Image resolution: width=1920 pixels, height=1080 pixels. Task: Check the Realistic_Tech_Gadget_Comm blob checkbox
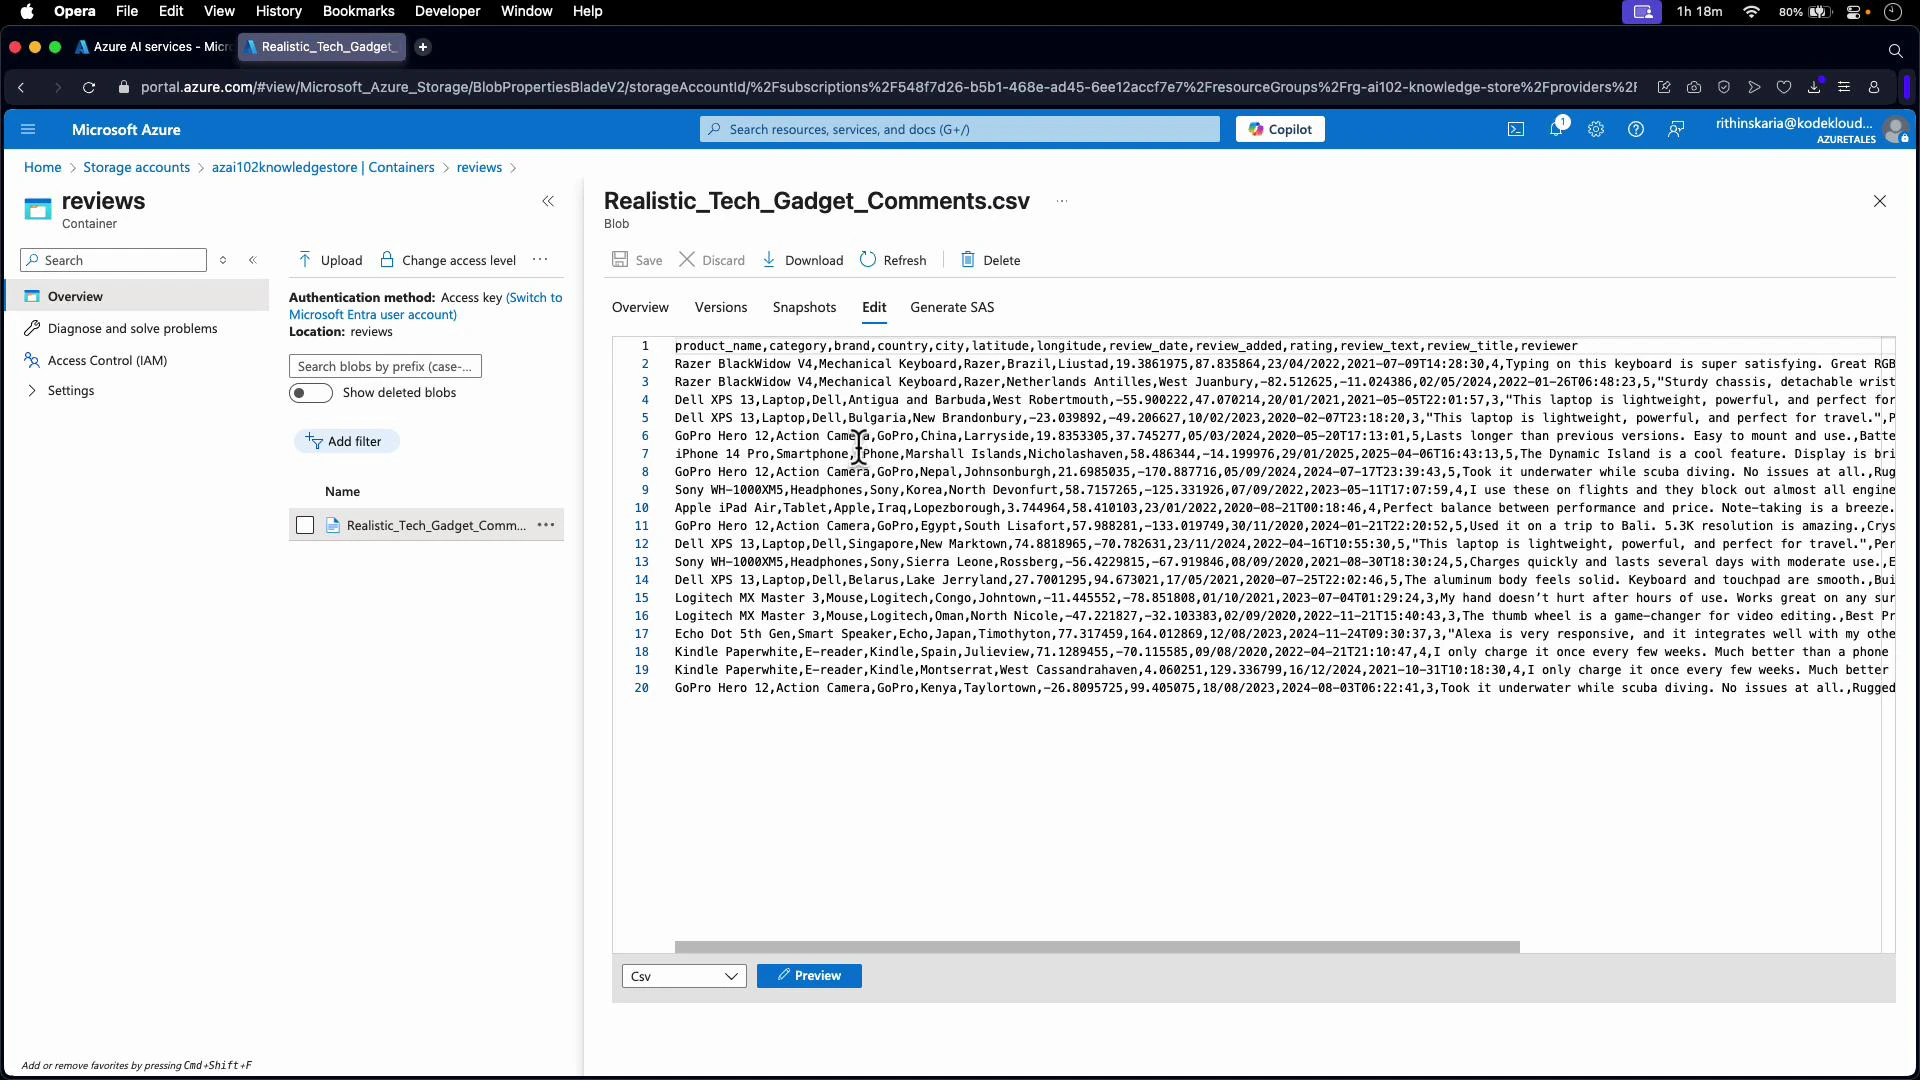point(305,524)
